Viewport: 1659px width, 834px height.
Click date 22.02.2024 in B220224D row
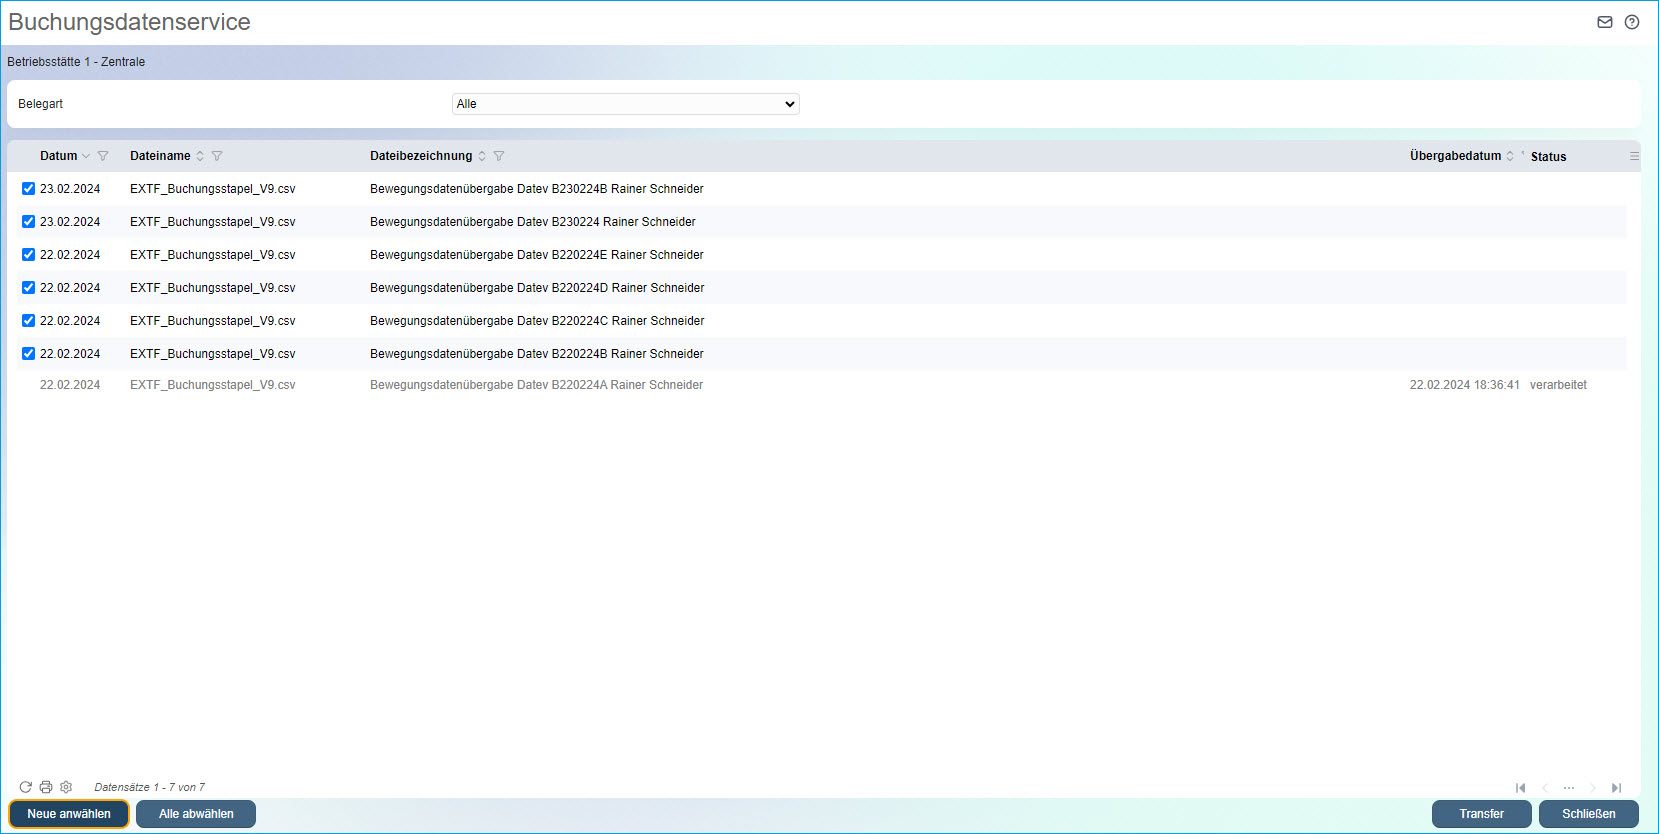(70, 288)
